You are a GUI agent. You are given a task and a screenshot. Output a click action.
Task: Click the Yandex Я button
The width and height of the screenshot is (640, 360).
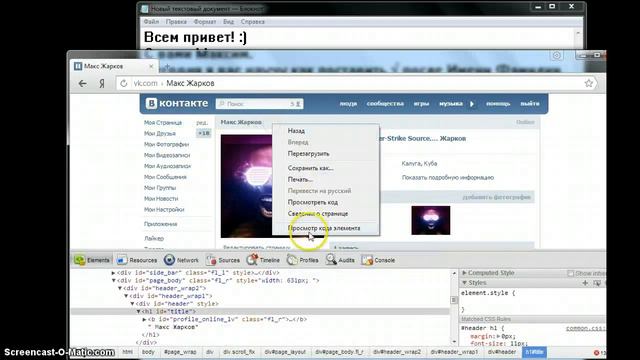coord(102,84)
